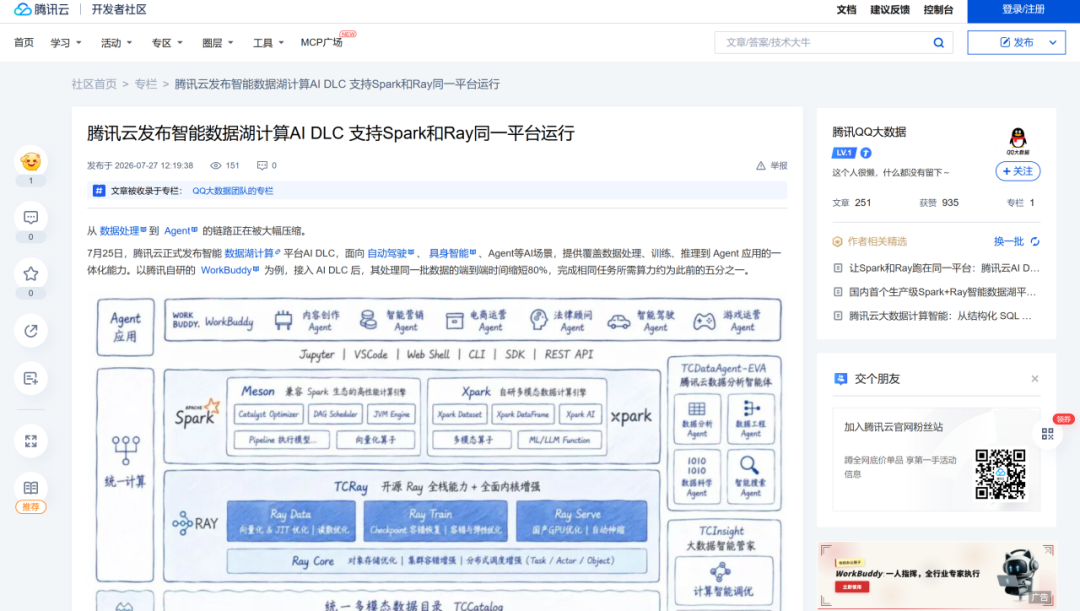Screen dimensions: 1080x611
Task: Click the author name 腾讯QQ大数据
Action: 869,132
